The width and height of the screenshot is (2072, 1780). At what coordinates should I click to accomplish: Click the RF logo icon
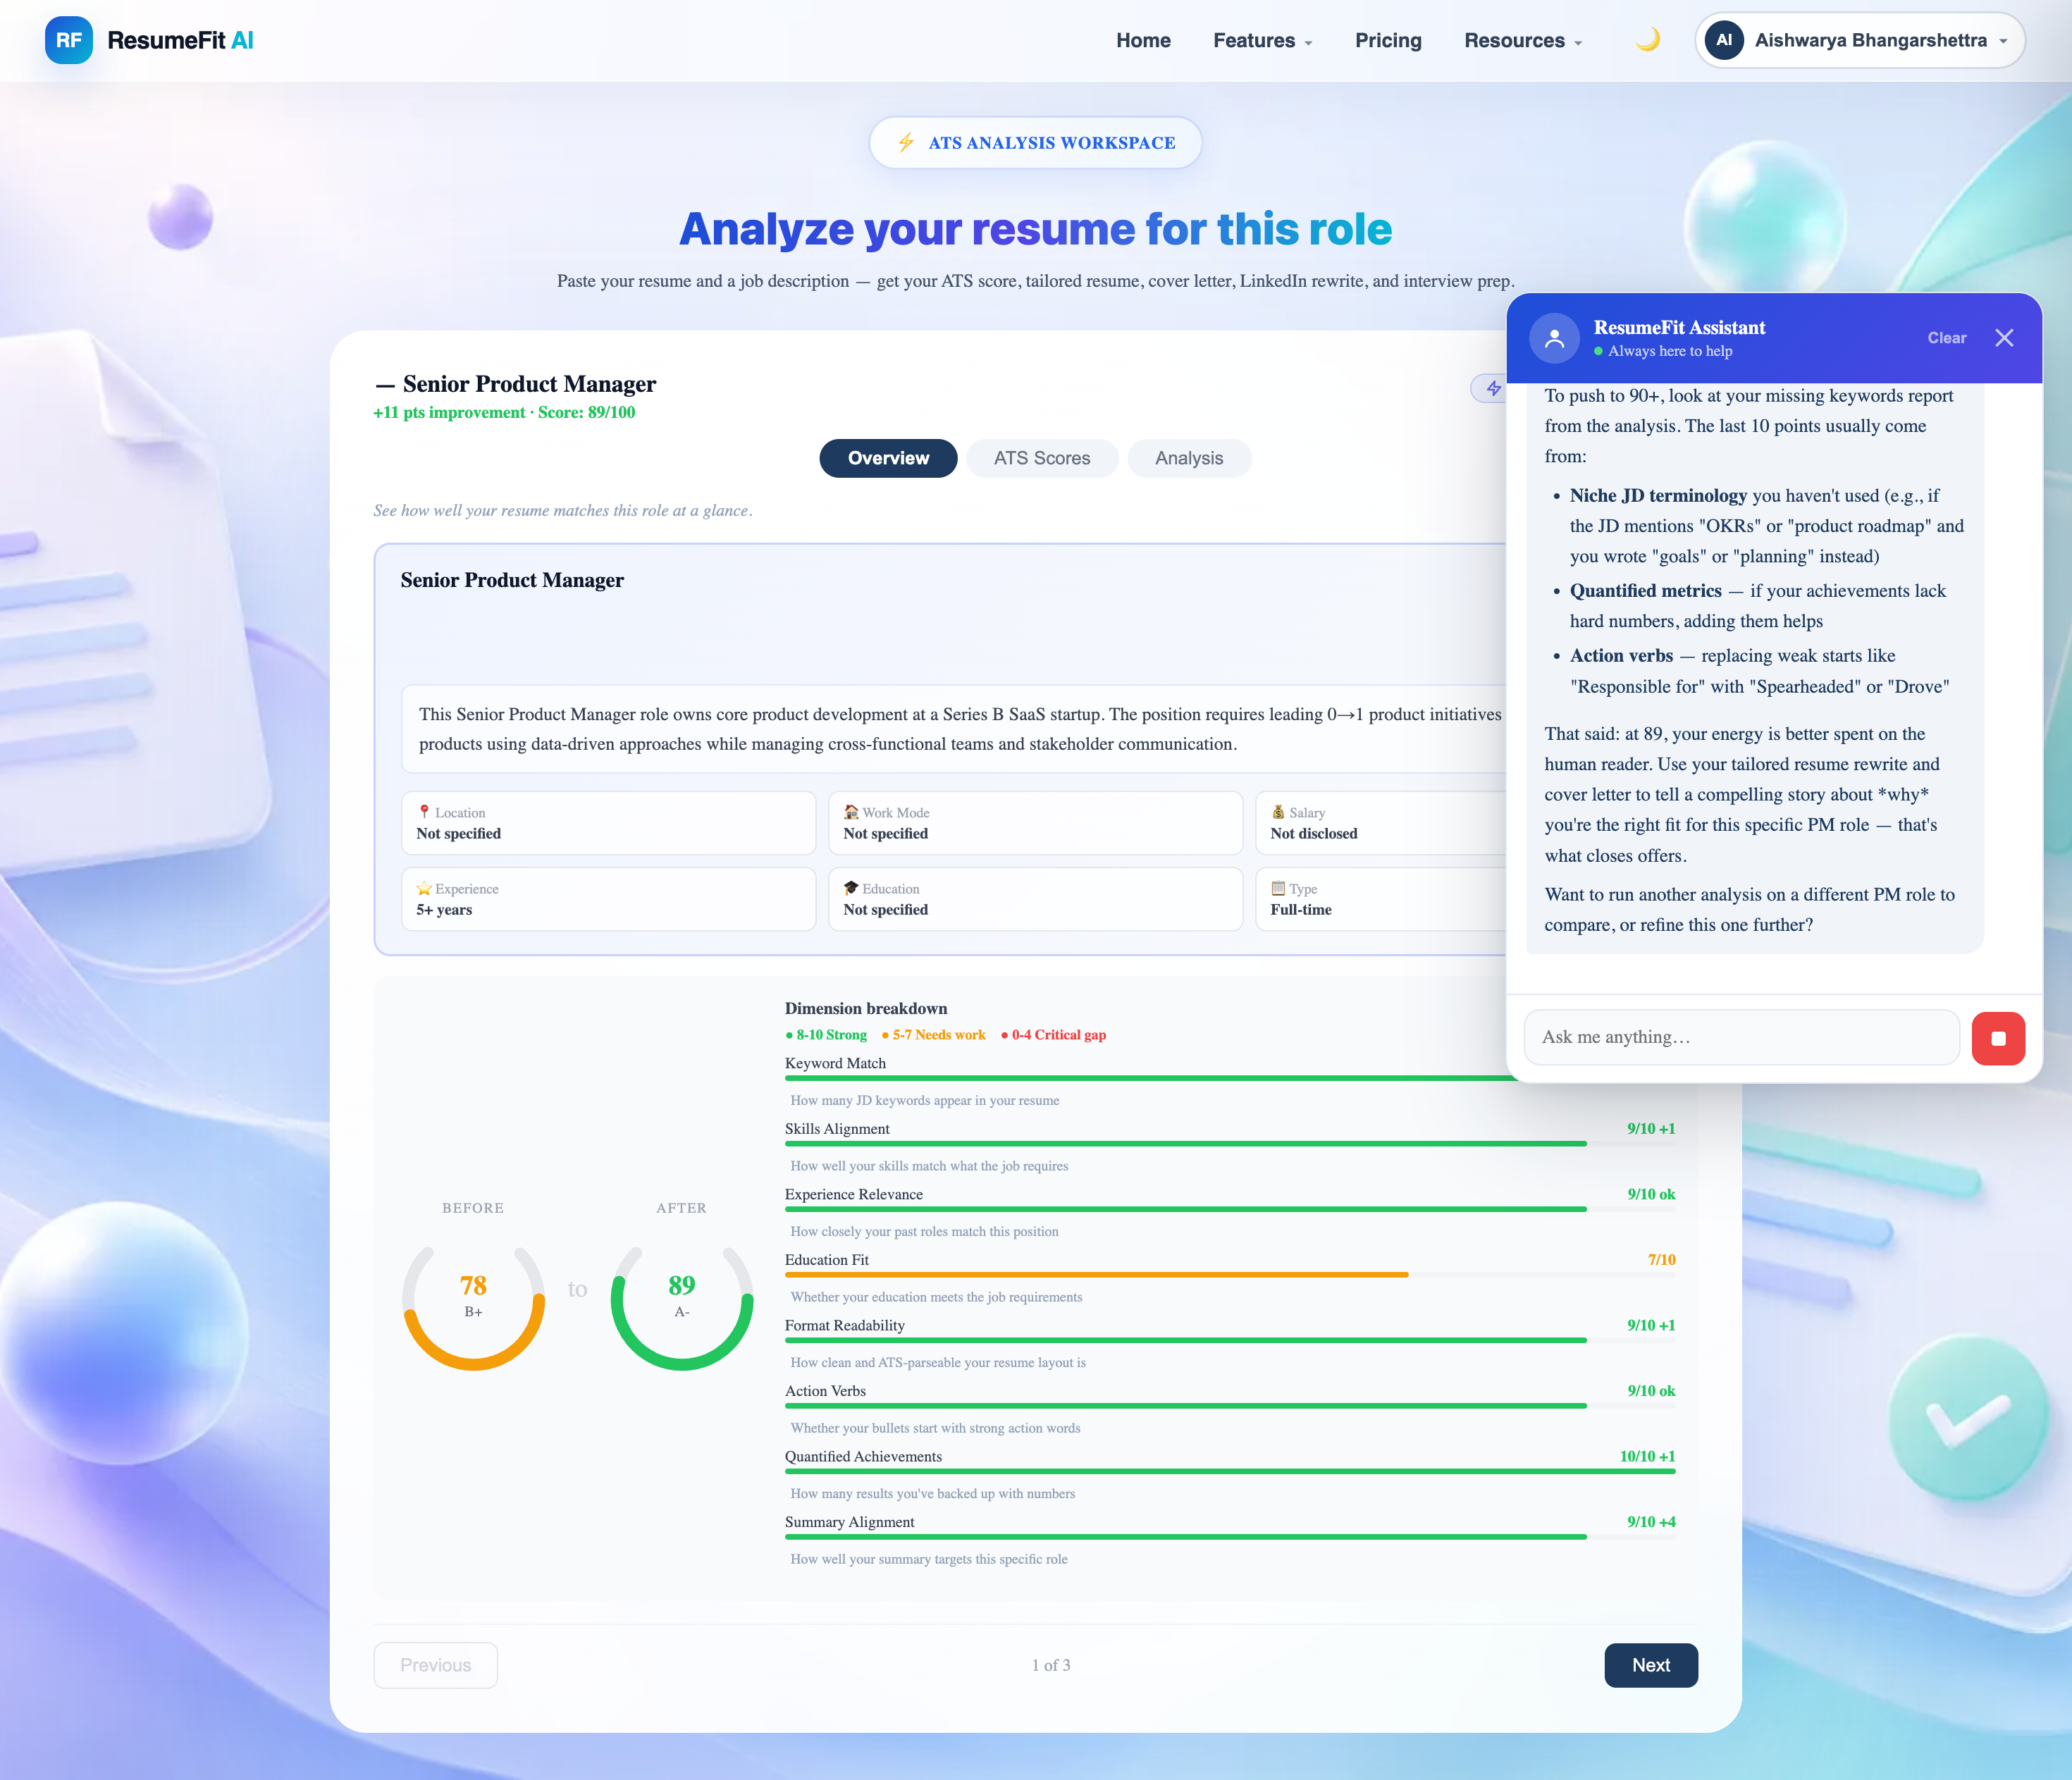click(x=68, y=40)
